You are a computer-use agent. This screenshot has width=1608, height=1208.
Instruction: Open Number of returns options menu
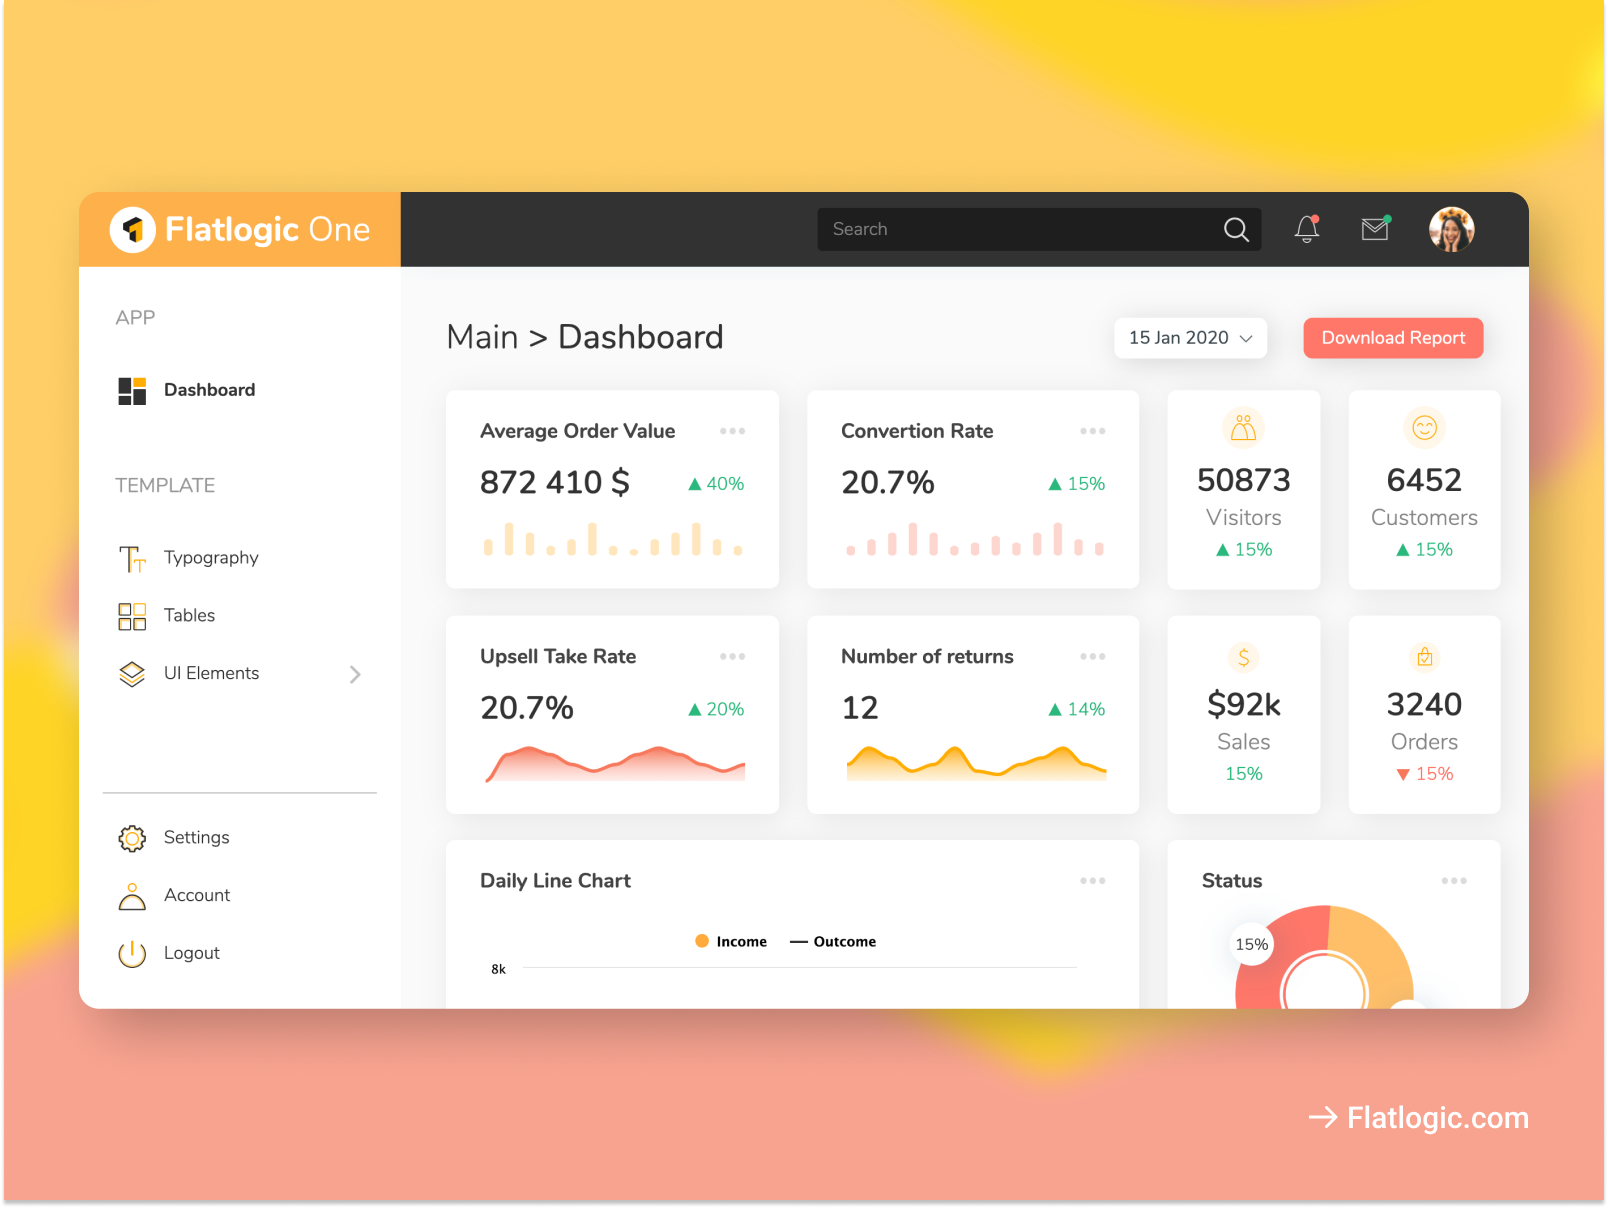point(1093,657)
